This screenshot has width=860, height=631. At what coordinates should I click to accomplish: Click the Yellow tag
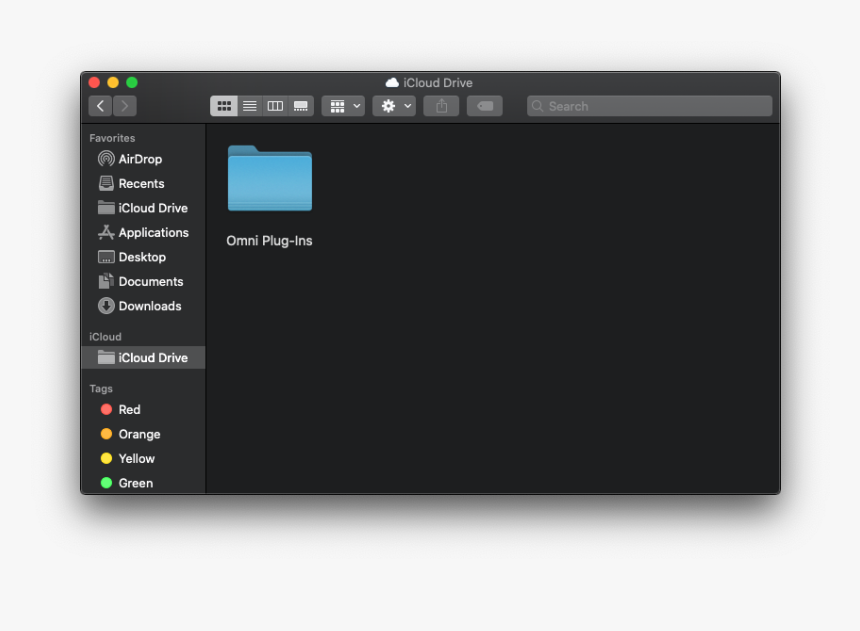pyautogui.click(x=144, y=459)
